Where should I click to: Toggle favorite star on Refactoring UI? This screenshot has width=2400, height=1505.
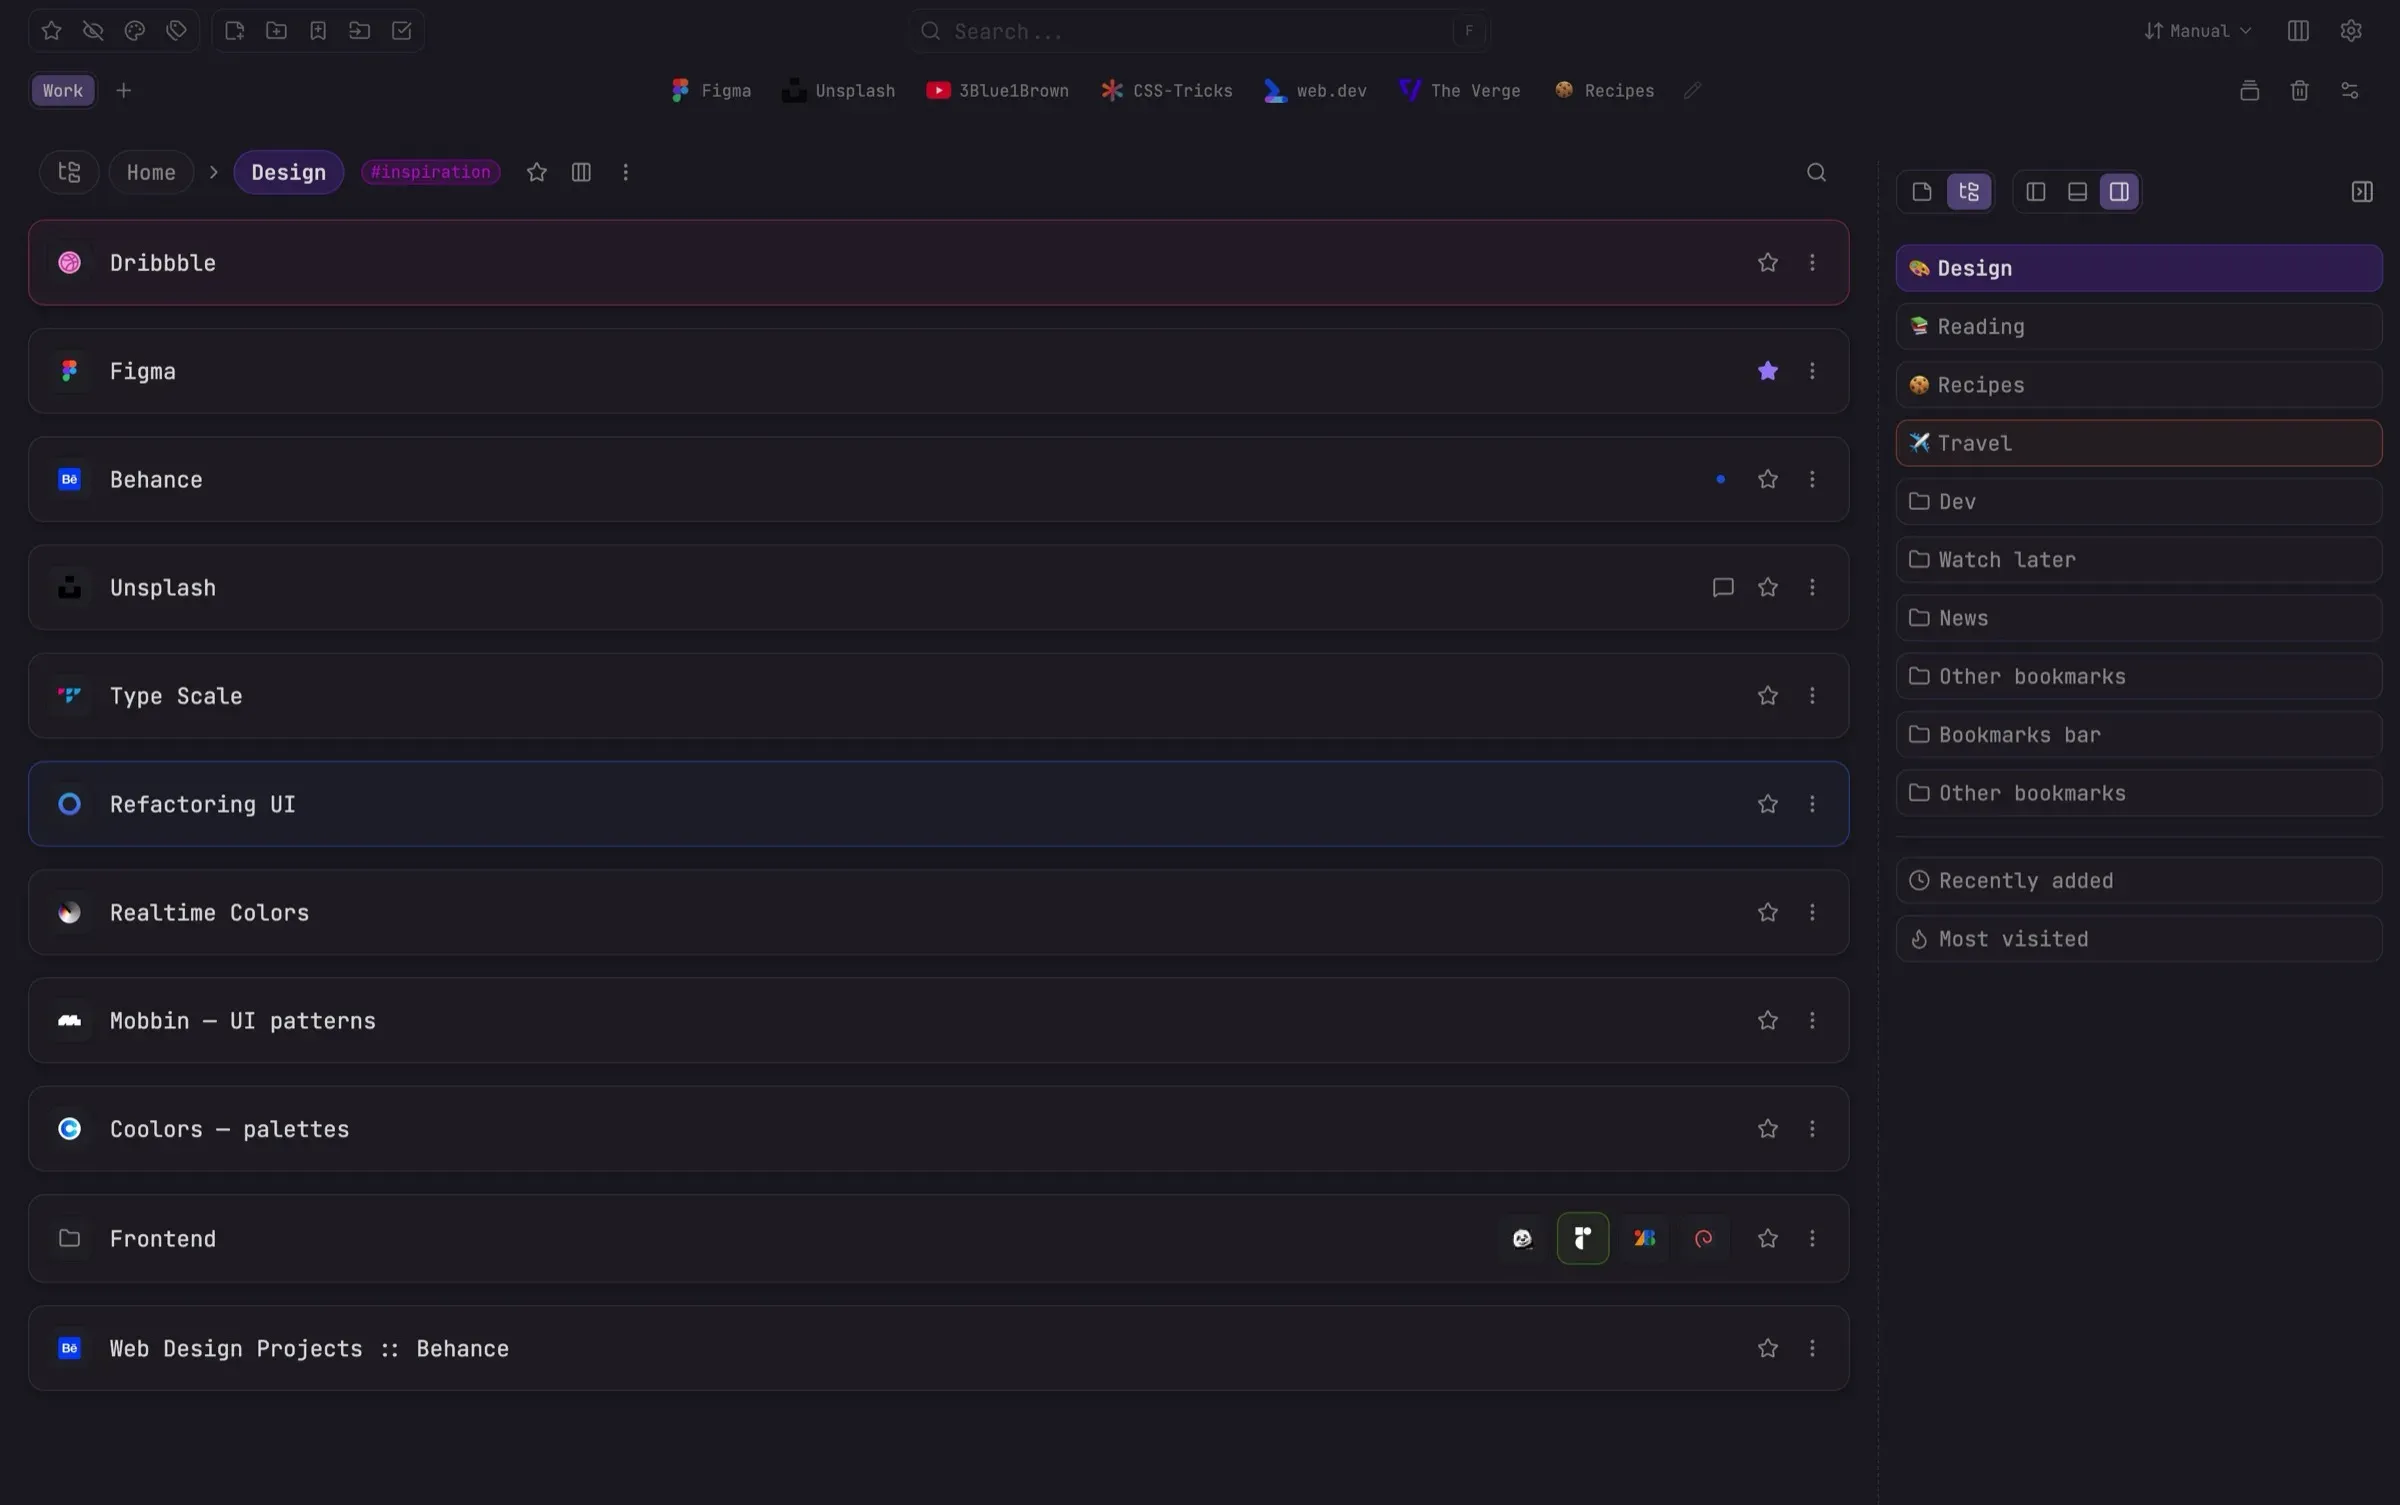[x=1768, y=804]
